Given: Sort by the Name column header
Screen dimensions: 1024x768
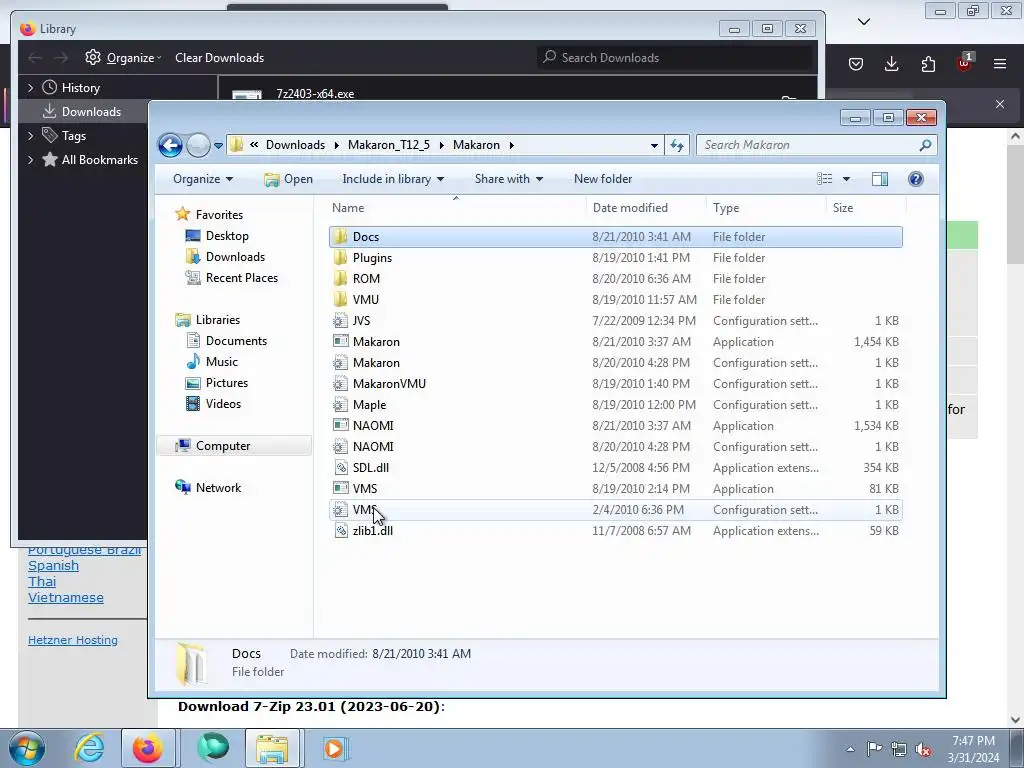Looking at the screenshot, I should point(348,208).
